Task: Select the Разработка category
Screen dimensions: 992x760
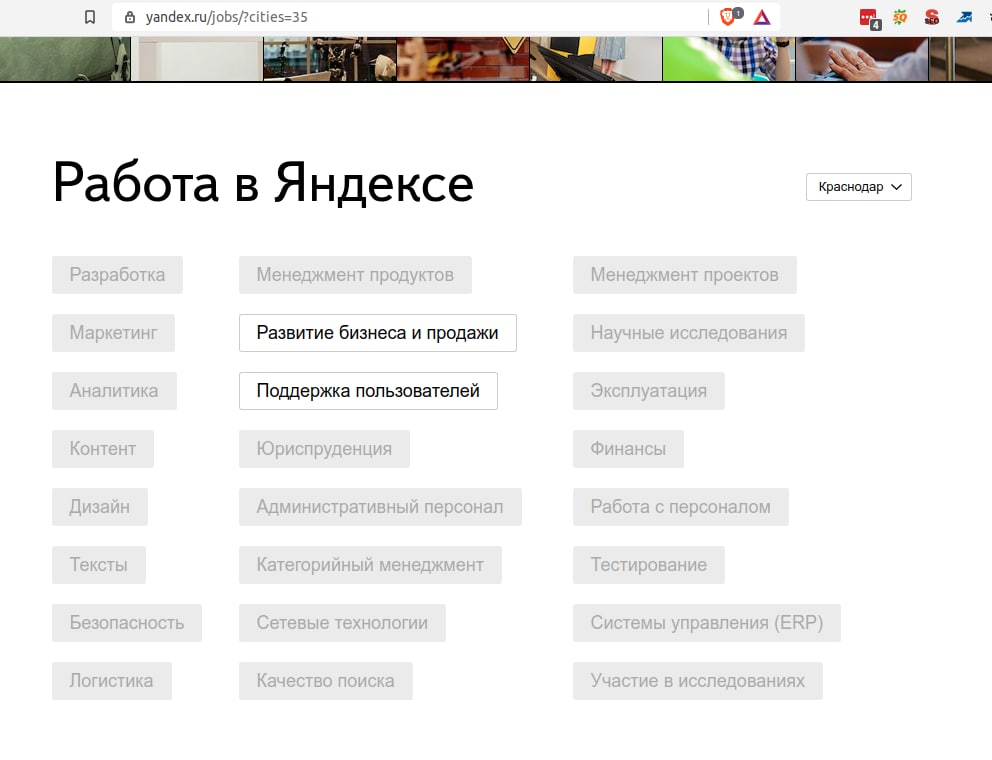Action: tap(117, 275)
